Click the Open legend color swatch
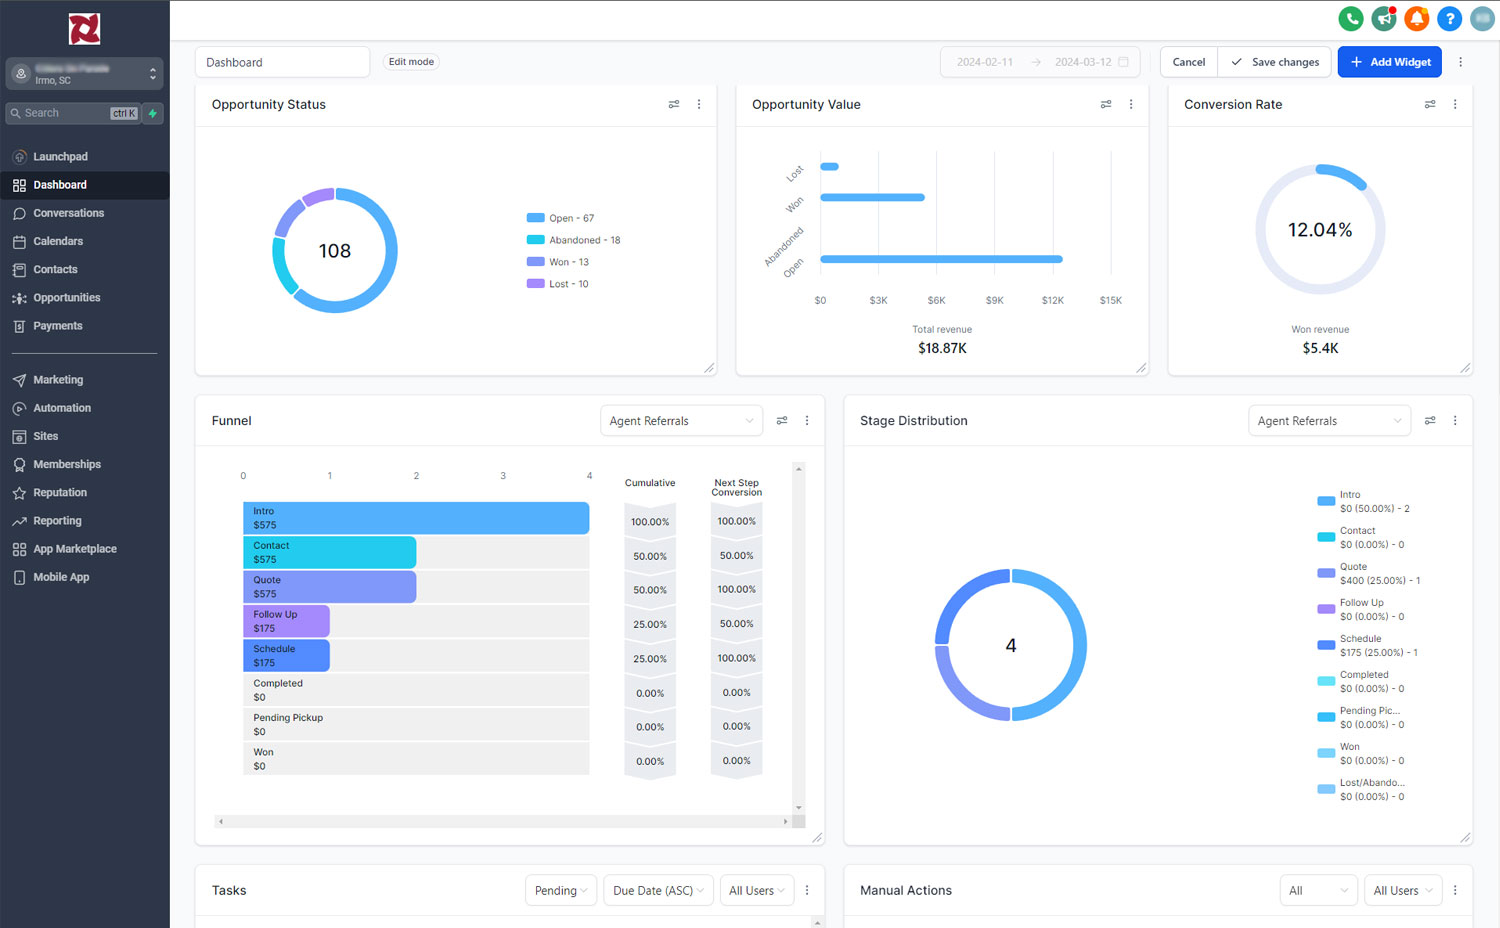The height and width of the screenshot is (928, 1500). coord(535,218)
